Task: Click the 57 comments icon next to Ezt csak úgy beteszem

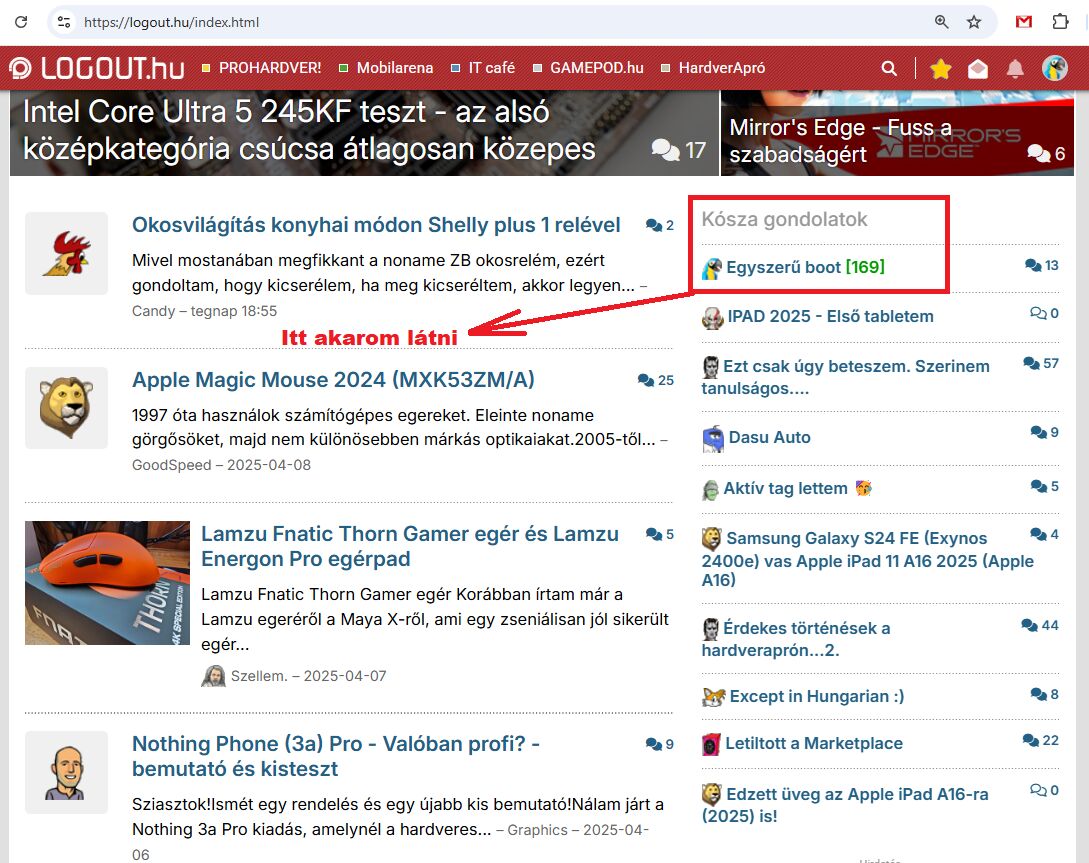Action: click(1041, 363)
